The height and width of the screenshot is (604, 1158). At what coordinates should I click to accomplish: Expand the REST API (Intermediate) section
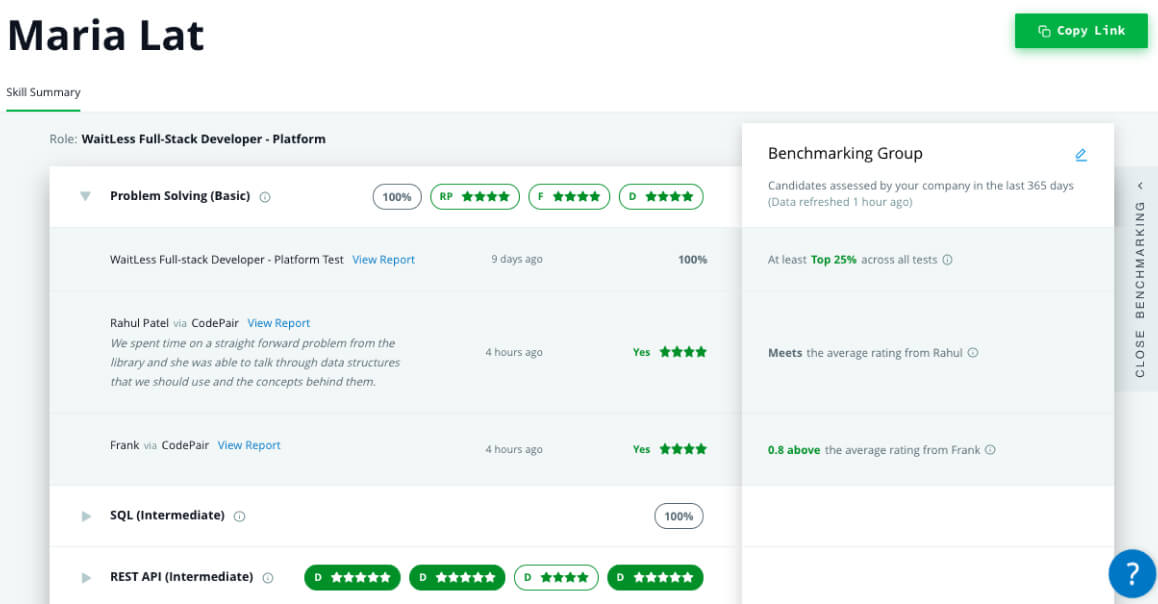click(x=85, y=577)
